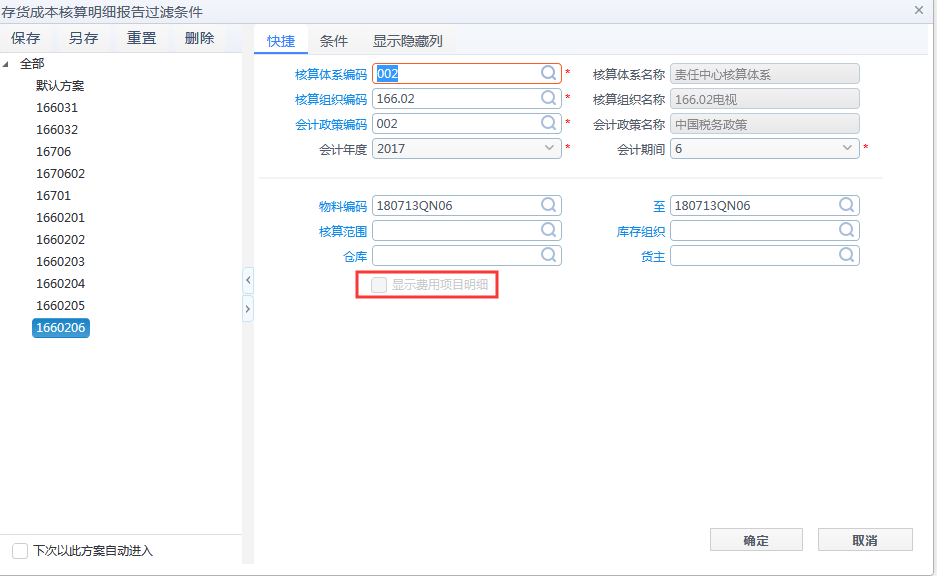Select scheme 1660201 in the list

click(60, 218)
